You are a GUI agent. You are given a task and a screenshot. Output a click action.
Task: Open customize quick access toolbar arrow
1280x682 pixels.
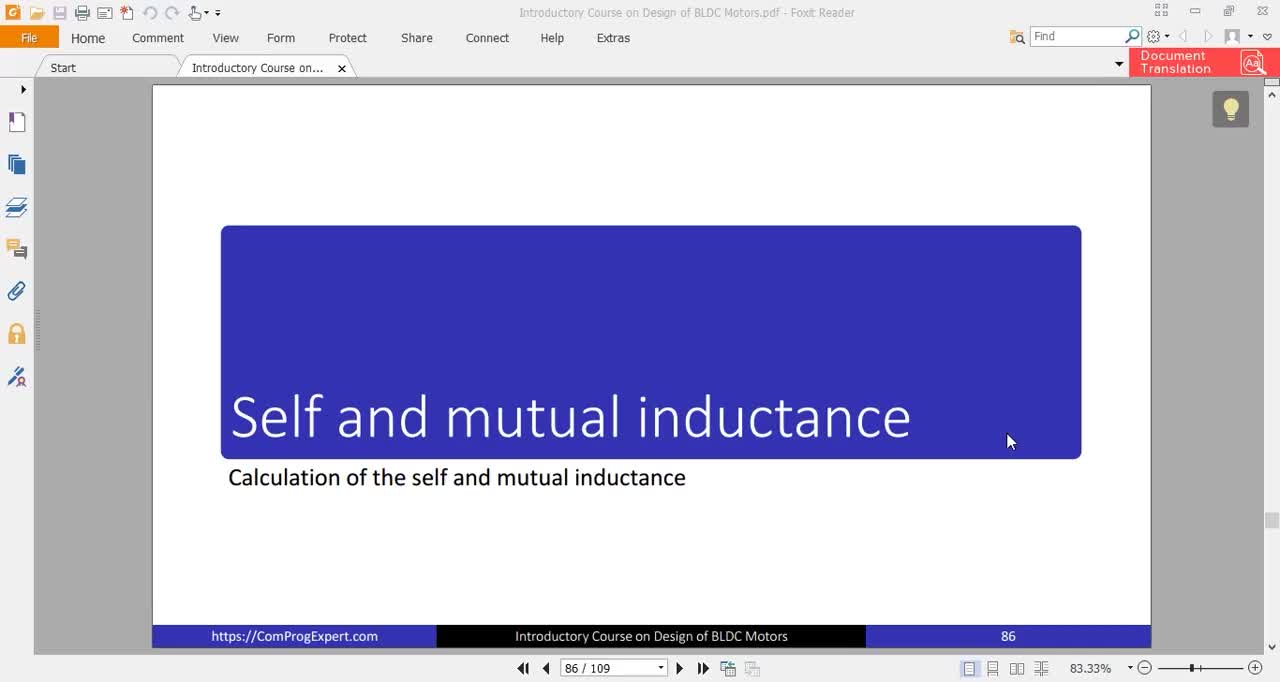(x=218, y=13)
